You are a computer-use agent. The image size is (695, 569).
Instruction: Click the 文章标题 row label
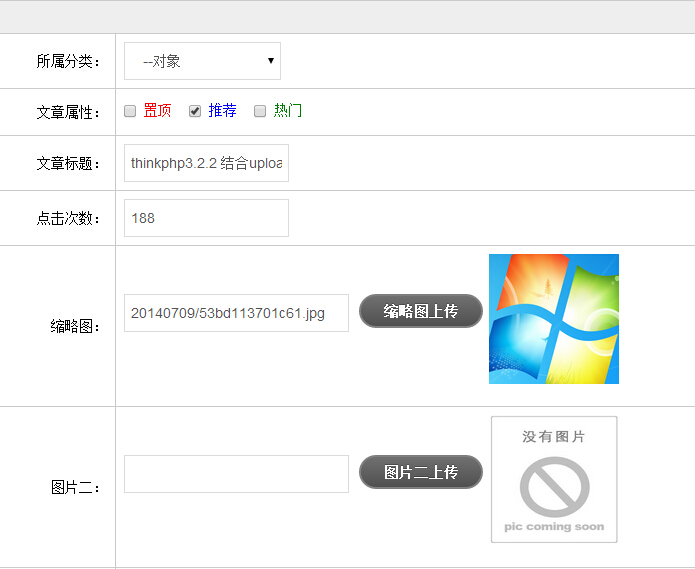pos(68,164)
